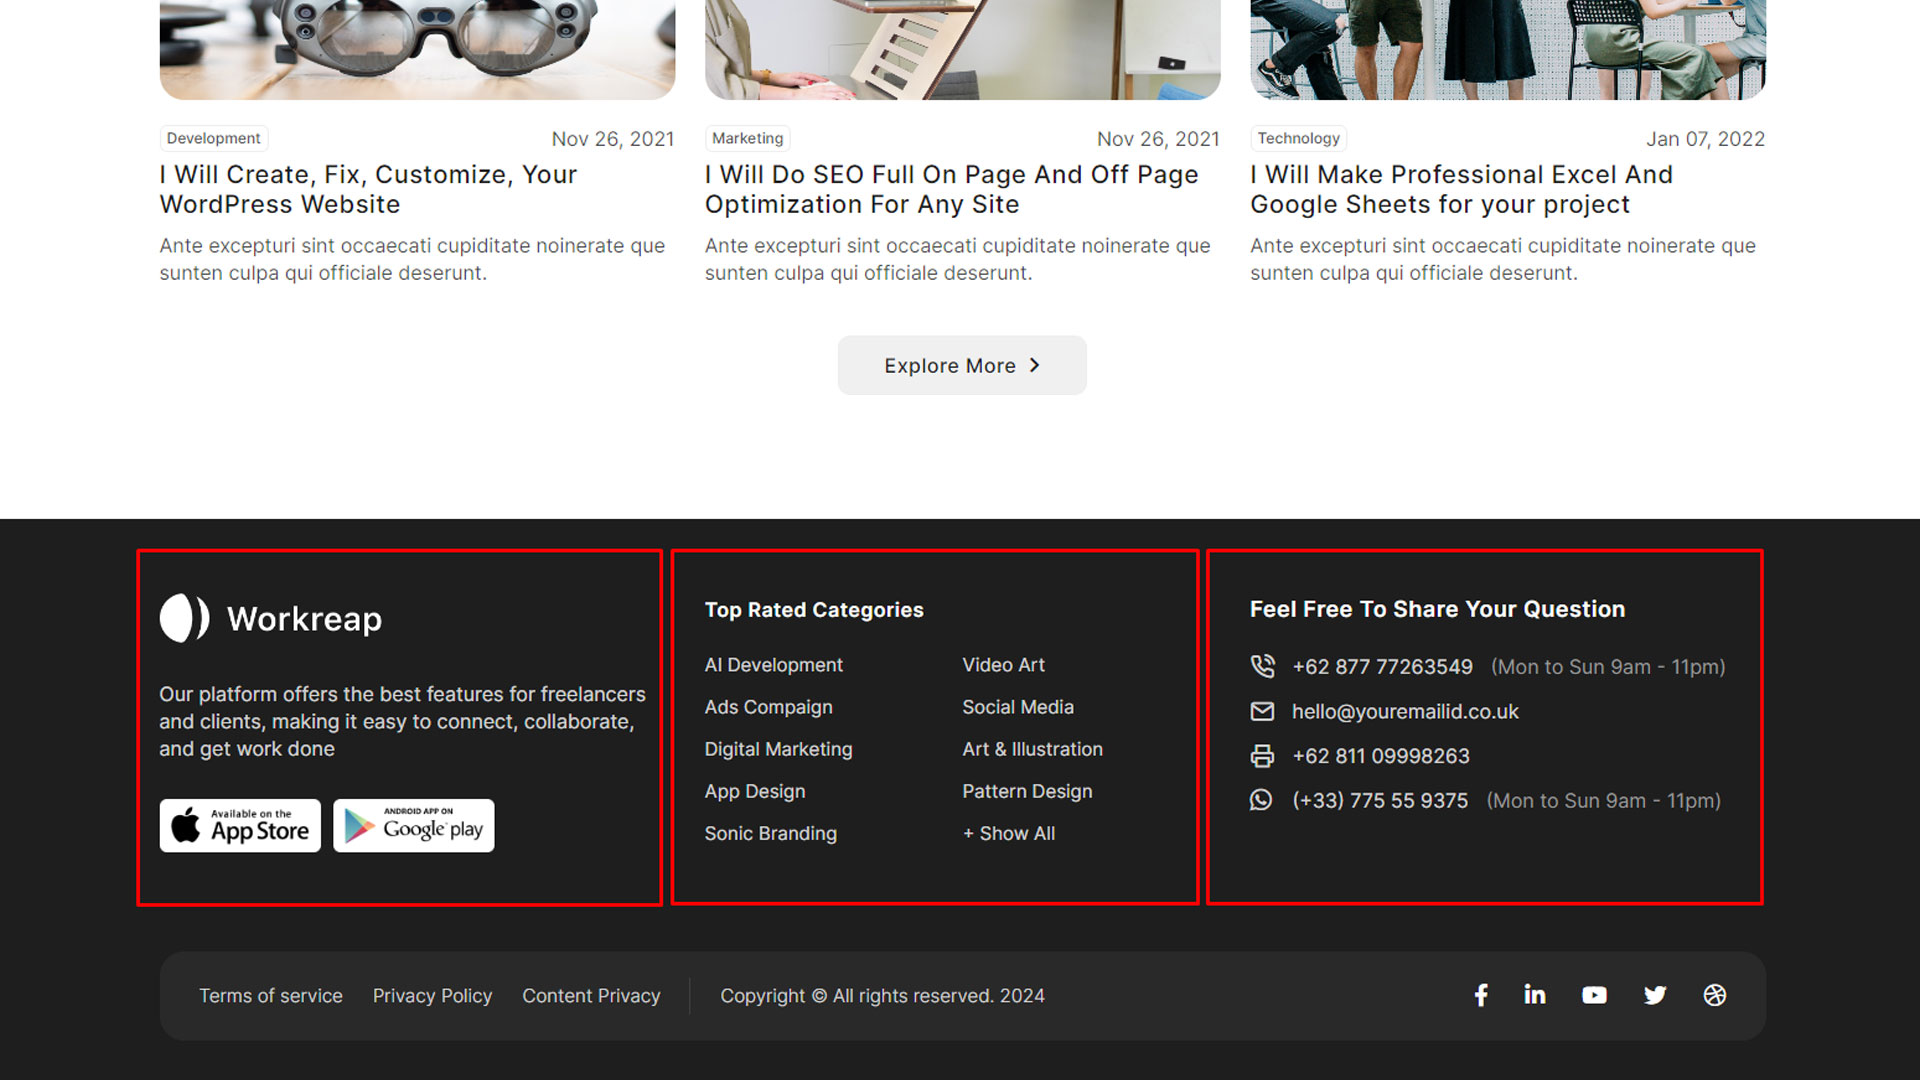Open the Terms of service link

point(271,996)
